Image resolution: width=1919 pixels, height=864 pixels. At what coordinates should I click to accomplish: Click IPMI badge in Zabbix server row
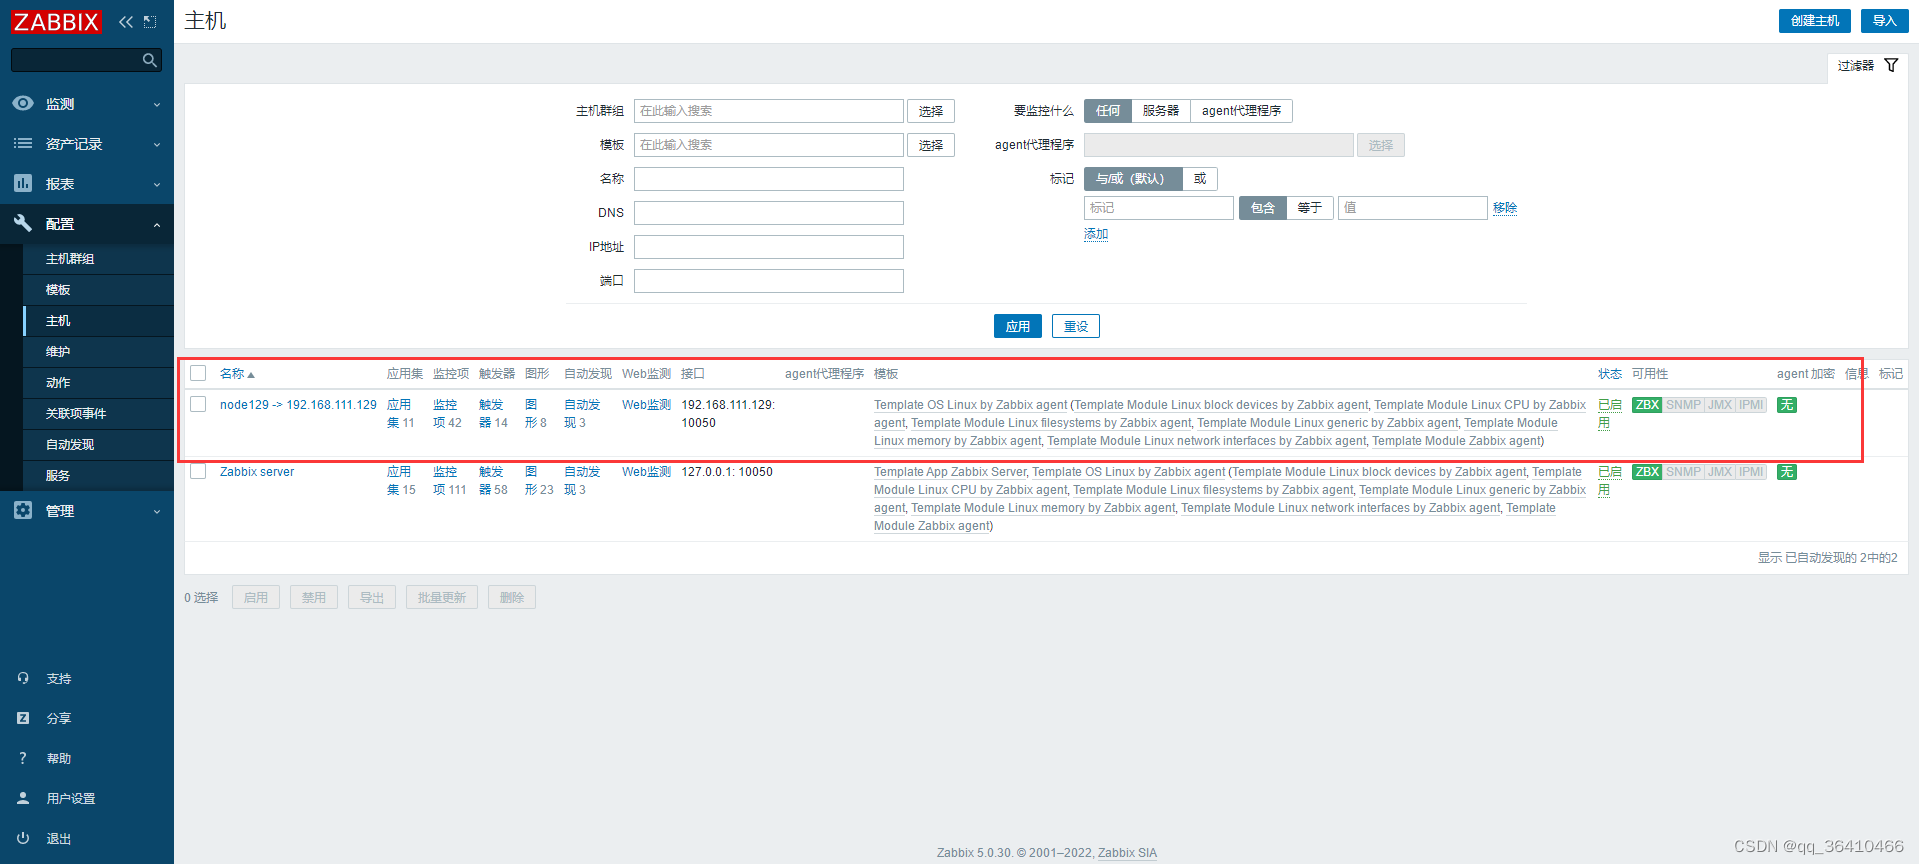[1751, 472]
